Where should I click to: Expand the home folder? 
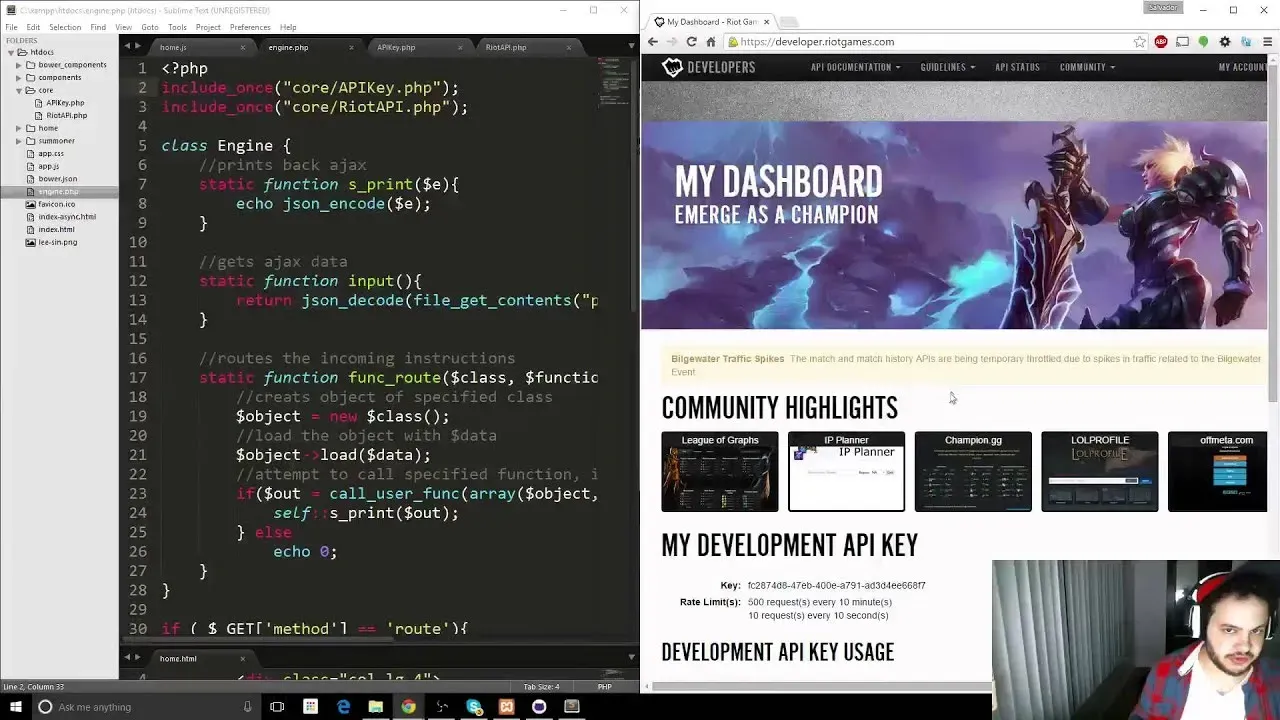tap(18, 128)
